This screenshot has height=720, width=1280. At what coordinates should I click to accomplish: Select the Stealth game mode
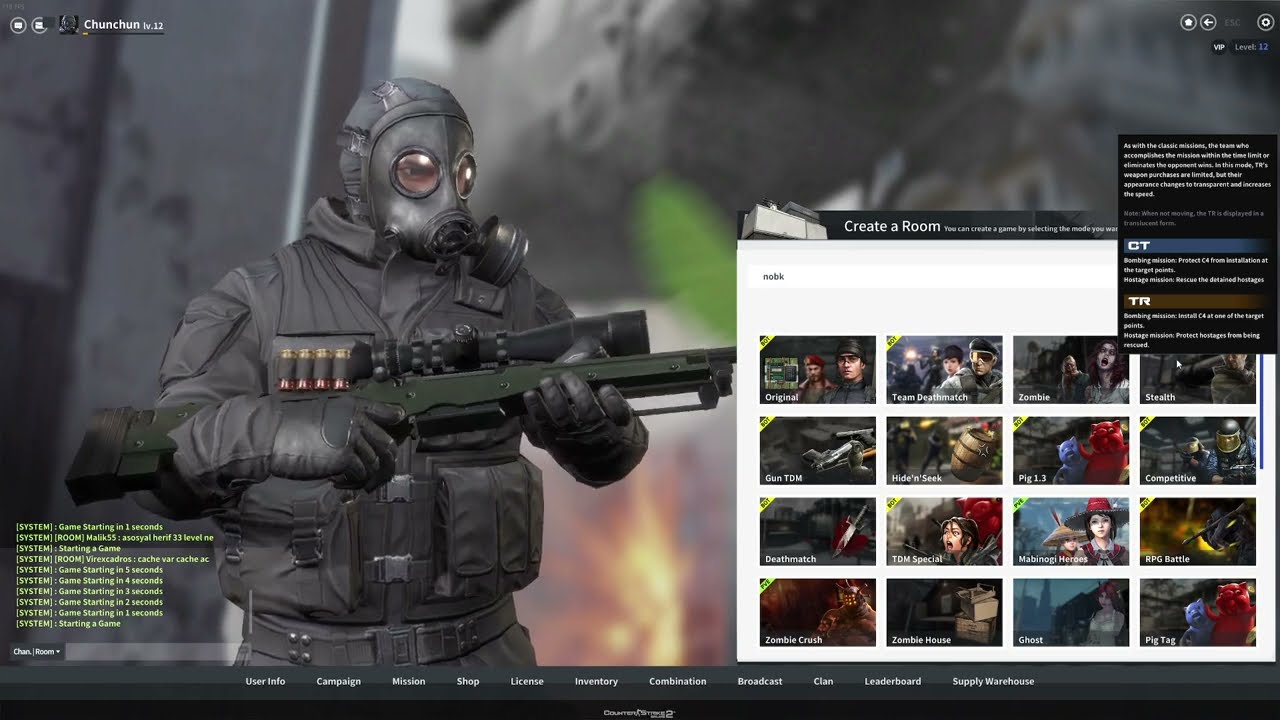(1197, 379)
